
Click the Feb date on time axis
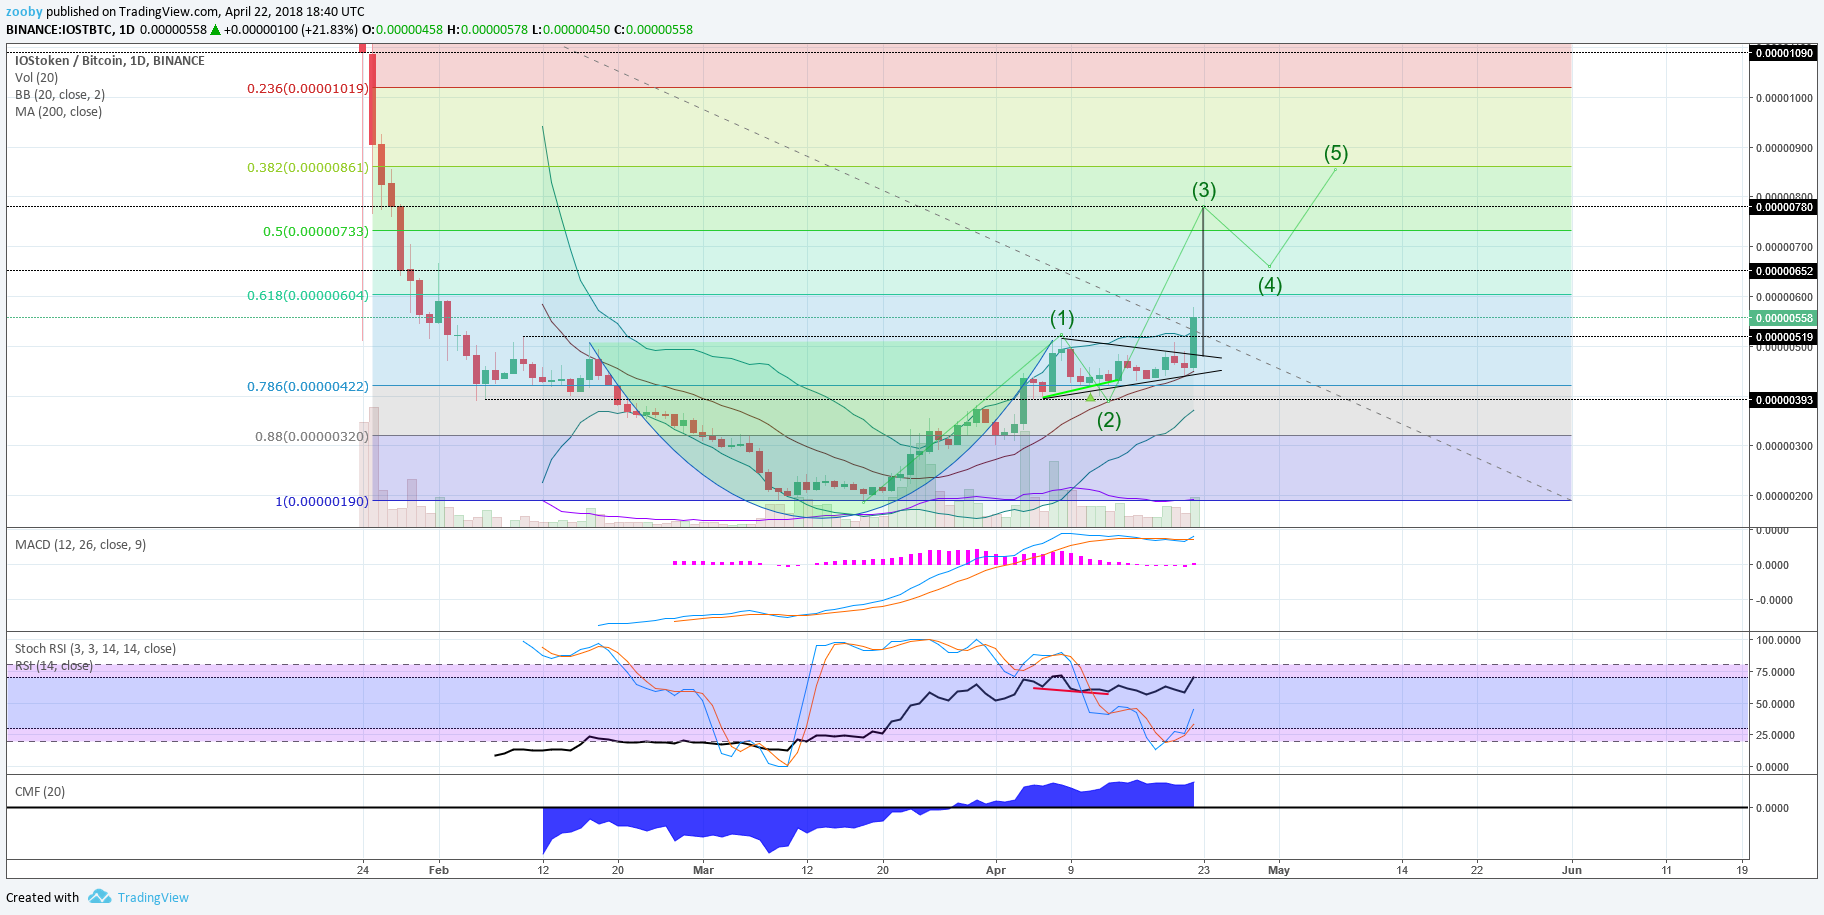(x=439, y=870)
